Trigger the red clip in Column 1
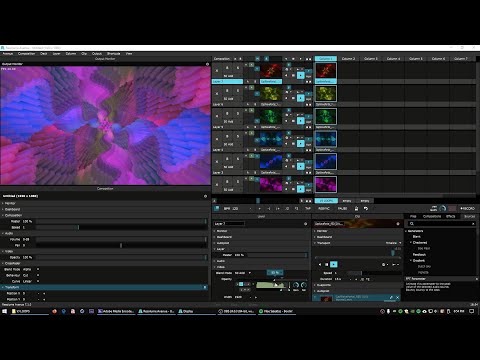The height and width of the screenshot is (360, 480). (326, 71)
